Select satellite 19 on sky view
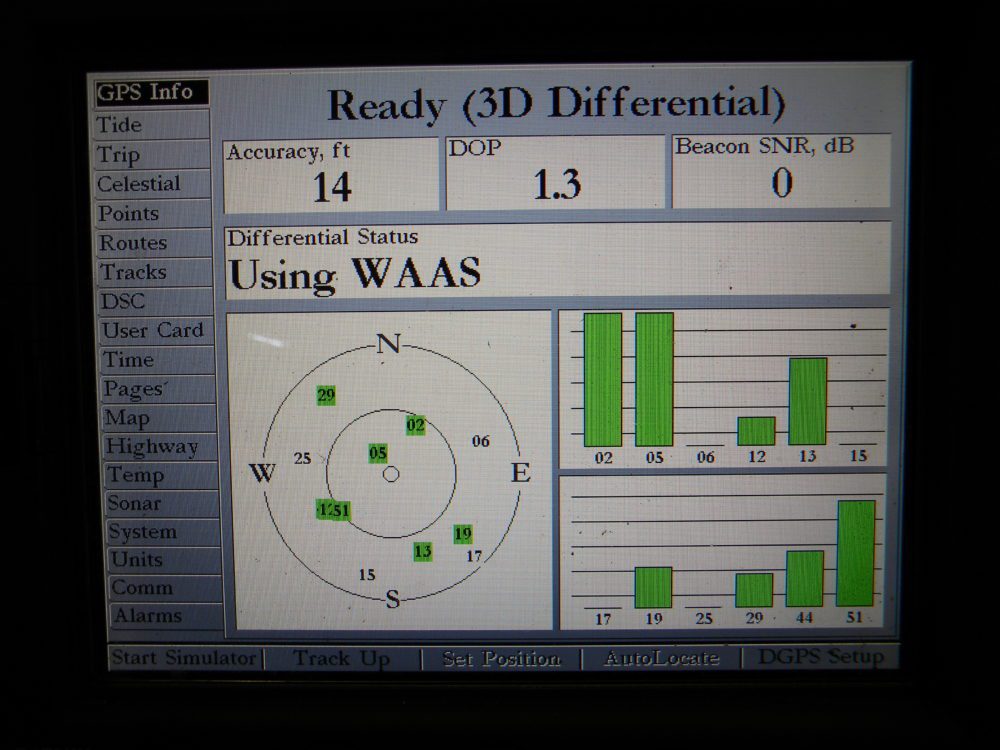1000x750 pixels. pyautogui.click(x=462, y=534)
